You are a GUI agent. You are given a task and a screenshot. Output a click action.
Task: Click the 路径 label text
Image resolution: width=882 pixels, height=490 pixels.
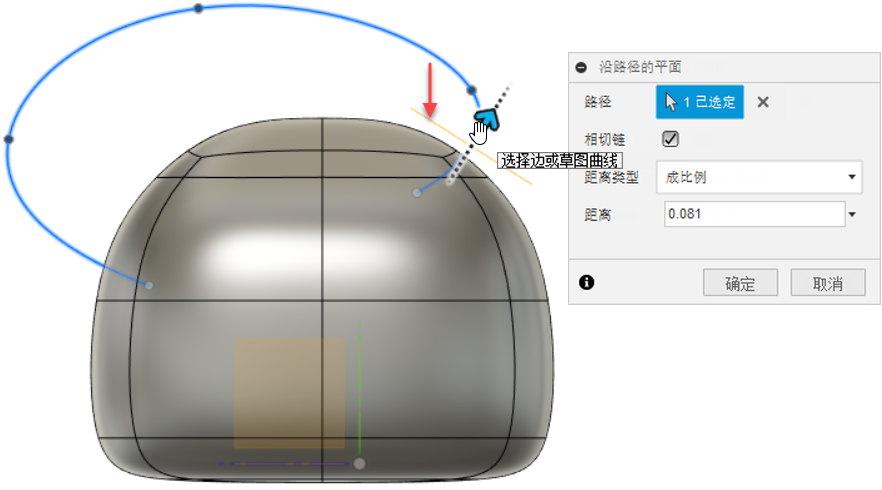click(x=597, y=102)
